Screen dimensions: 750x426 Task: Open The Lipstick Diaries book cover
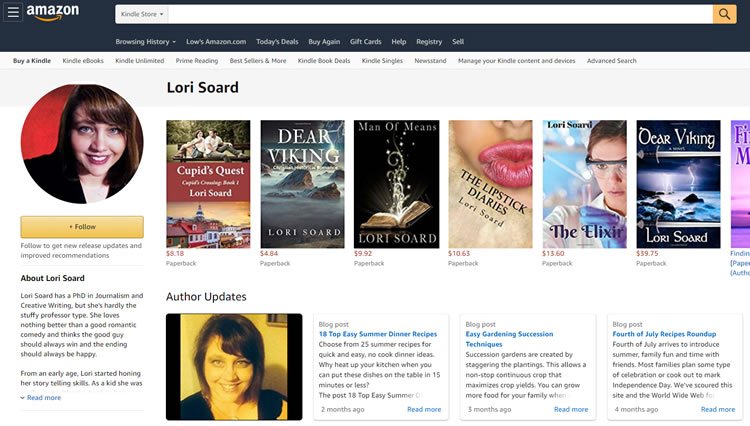[x=490, y=184]
